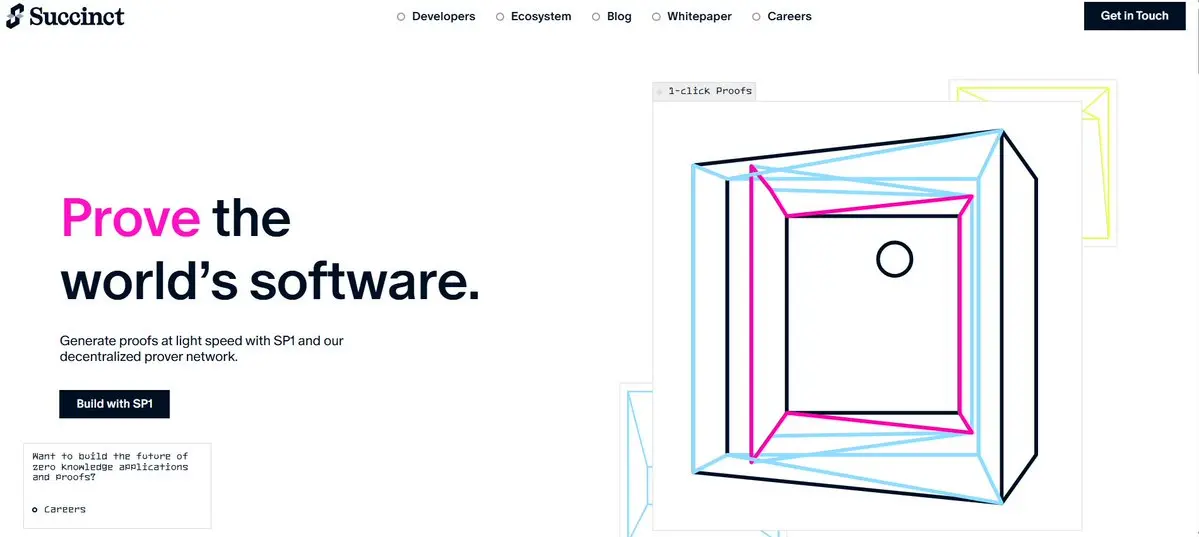This screenshot has width=1199, height=537.
Task: Click the black circle in the cube illustration
Action: (894, 259)
